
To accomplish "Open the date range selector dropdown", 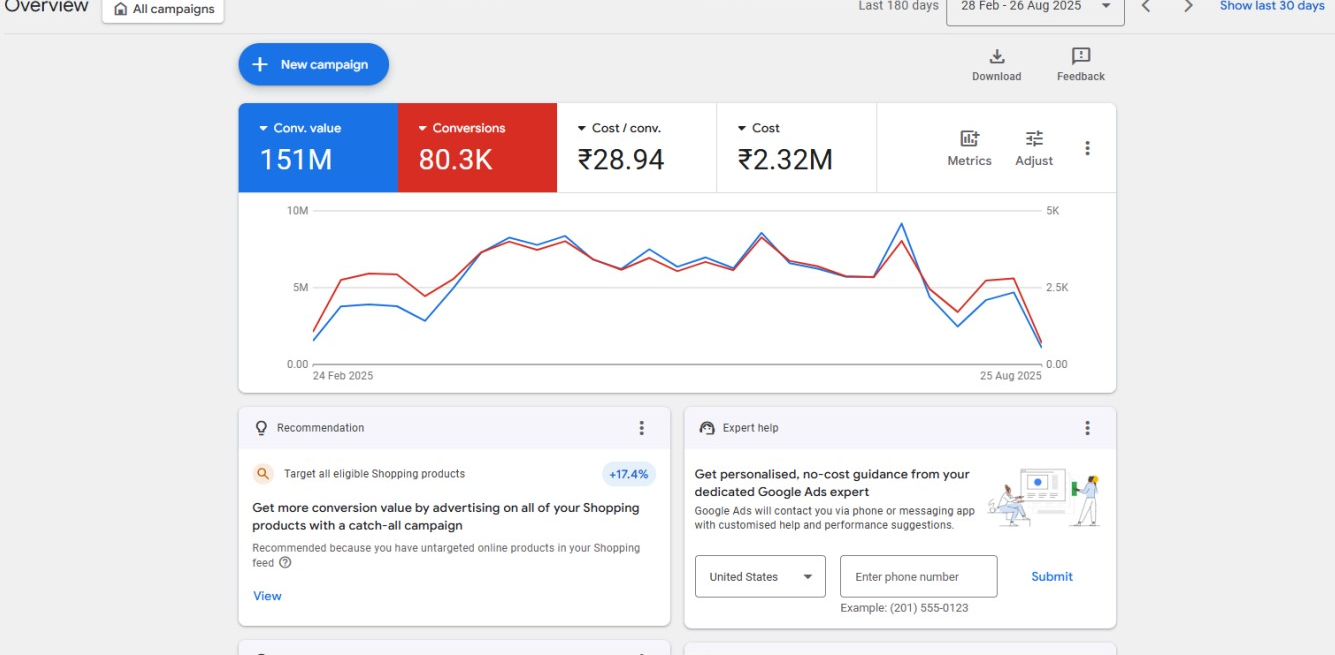I will coord(1035,7).
